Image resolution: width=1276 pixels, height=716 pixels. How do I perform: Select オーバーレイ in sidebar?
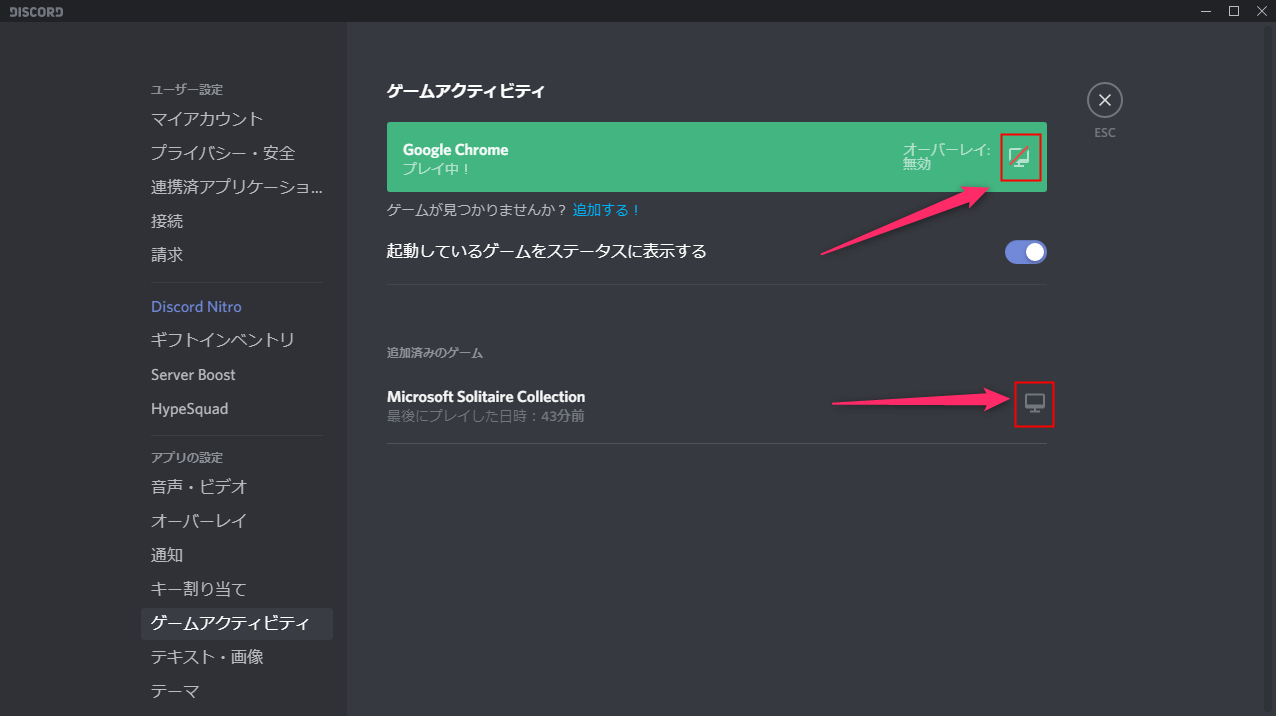199,521
